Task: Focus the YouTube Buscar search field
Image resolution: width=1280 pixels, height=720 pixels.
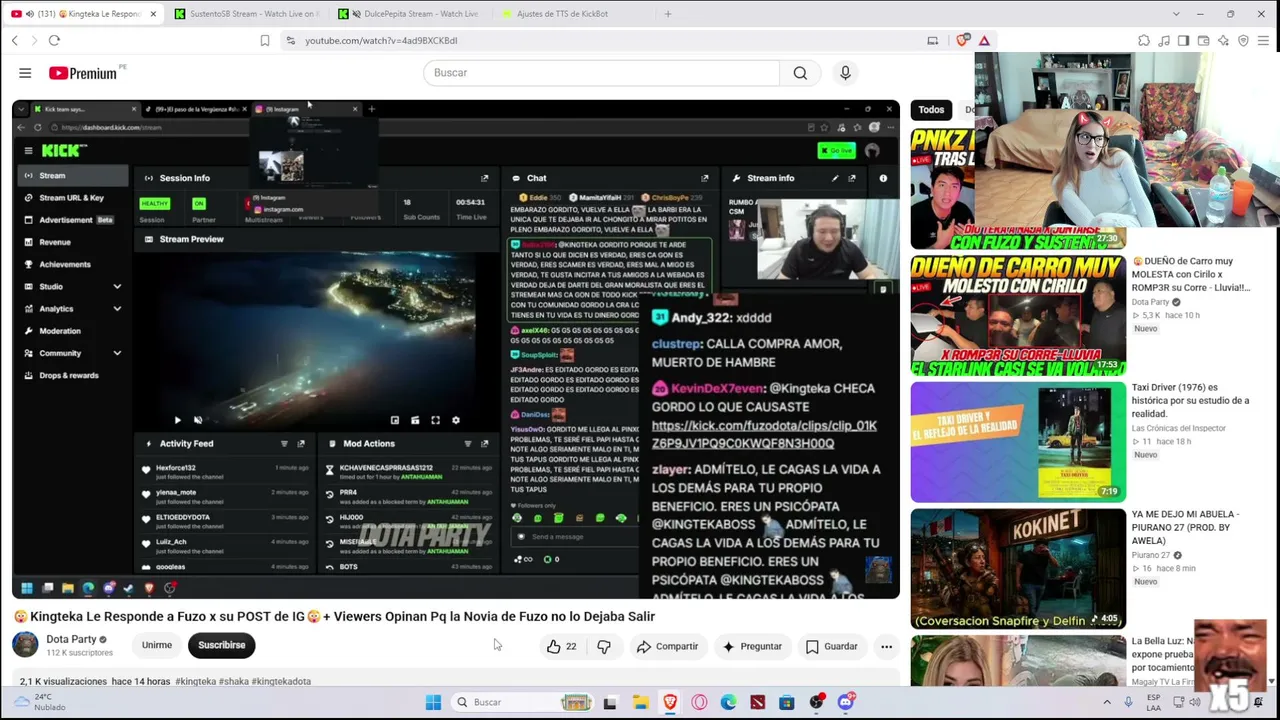Action: click(601, 73)
